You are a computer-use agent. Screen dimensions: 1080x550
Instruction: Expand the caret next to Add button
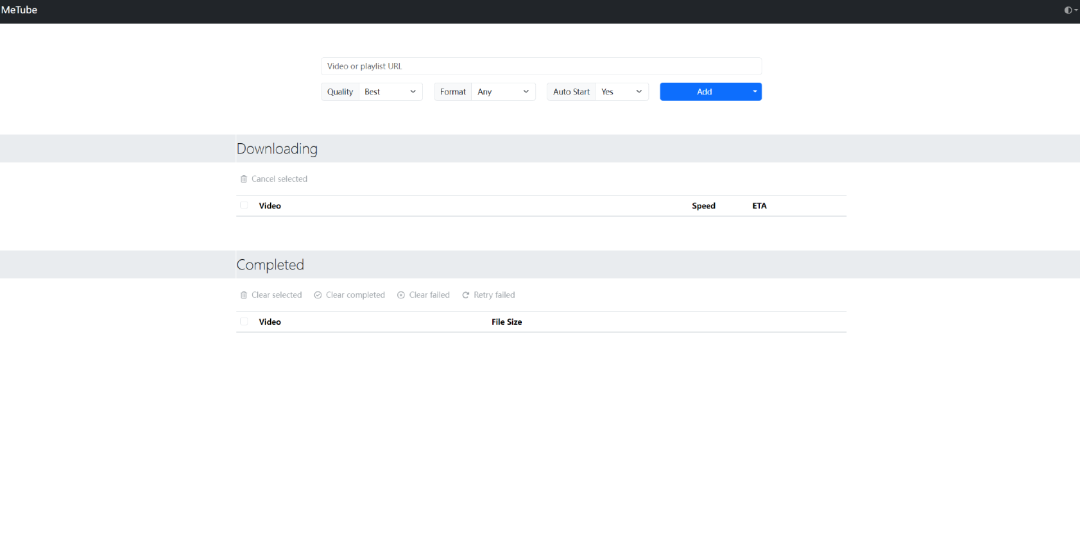pyautogui.click(x=755, y=92)
